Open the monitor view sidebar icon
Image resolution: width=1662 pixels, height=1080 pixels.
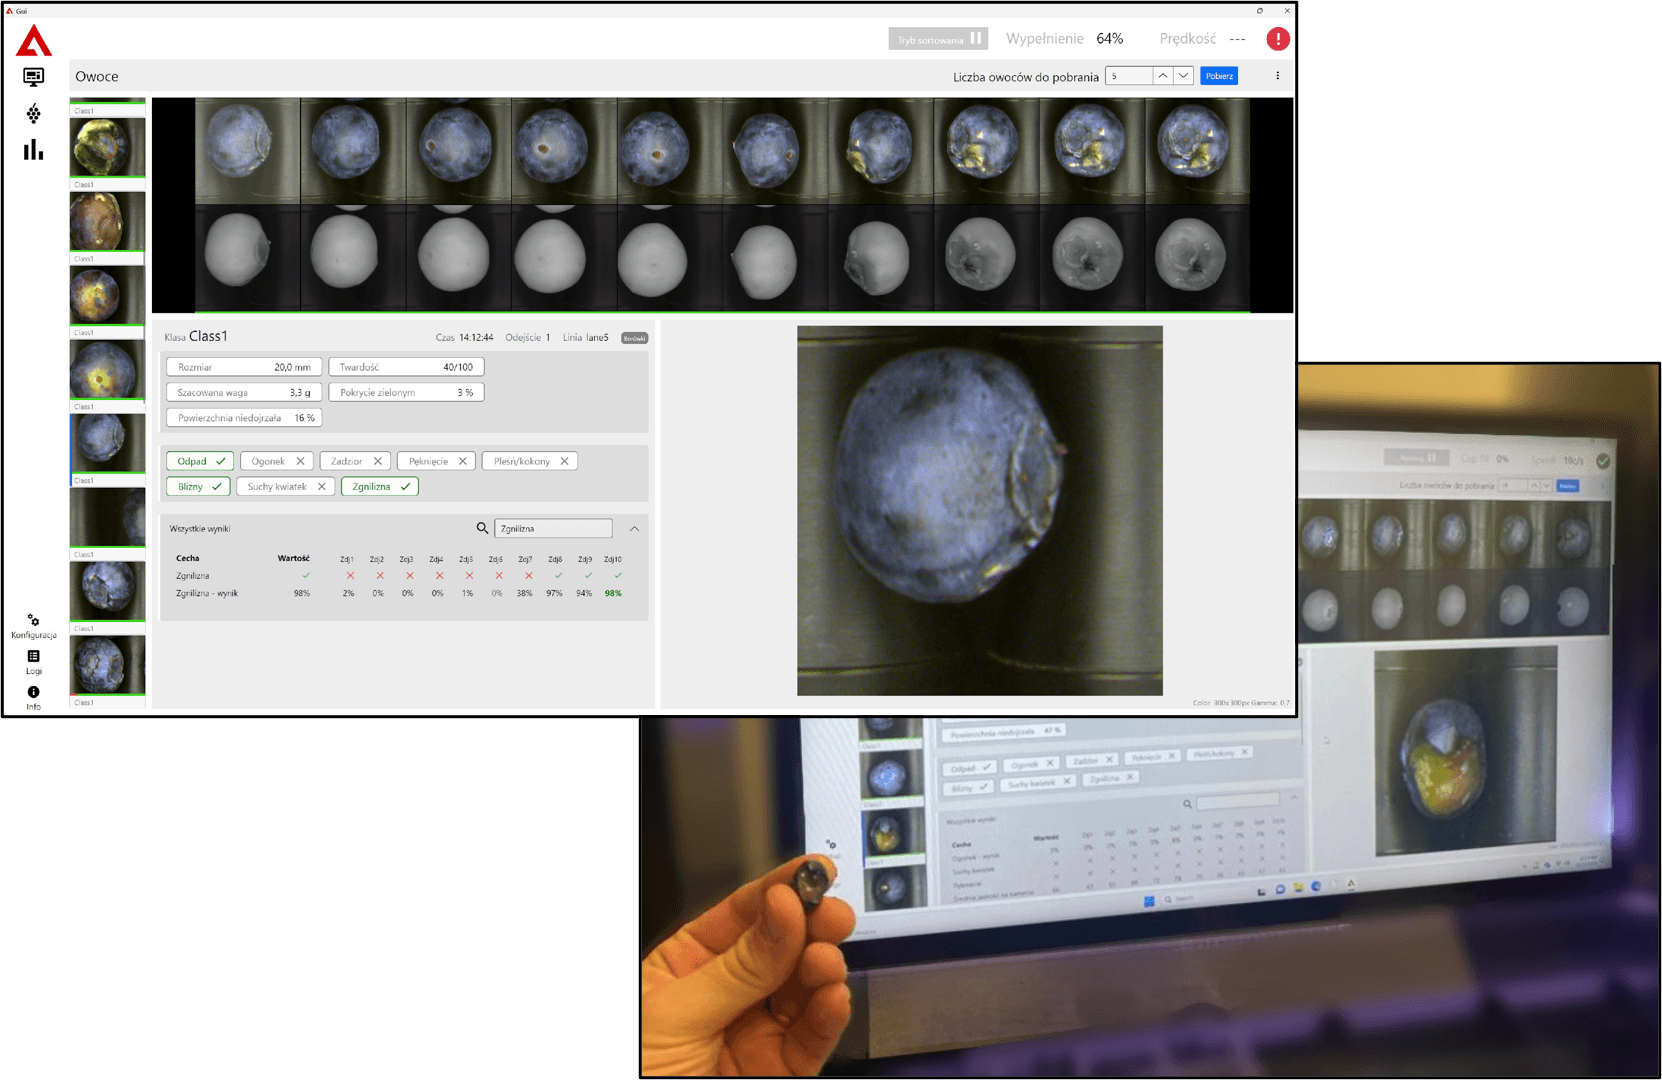pos(33,77)
